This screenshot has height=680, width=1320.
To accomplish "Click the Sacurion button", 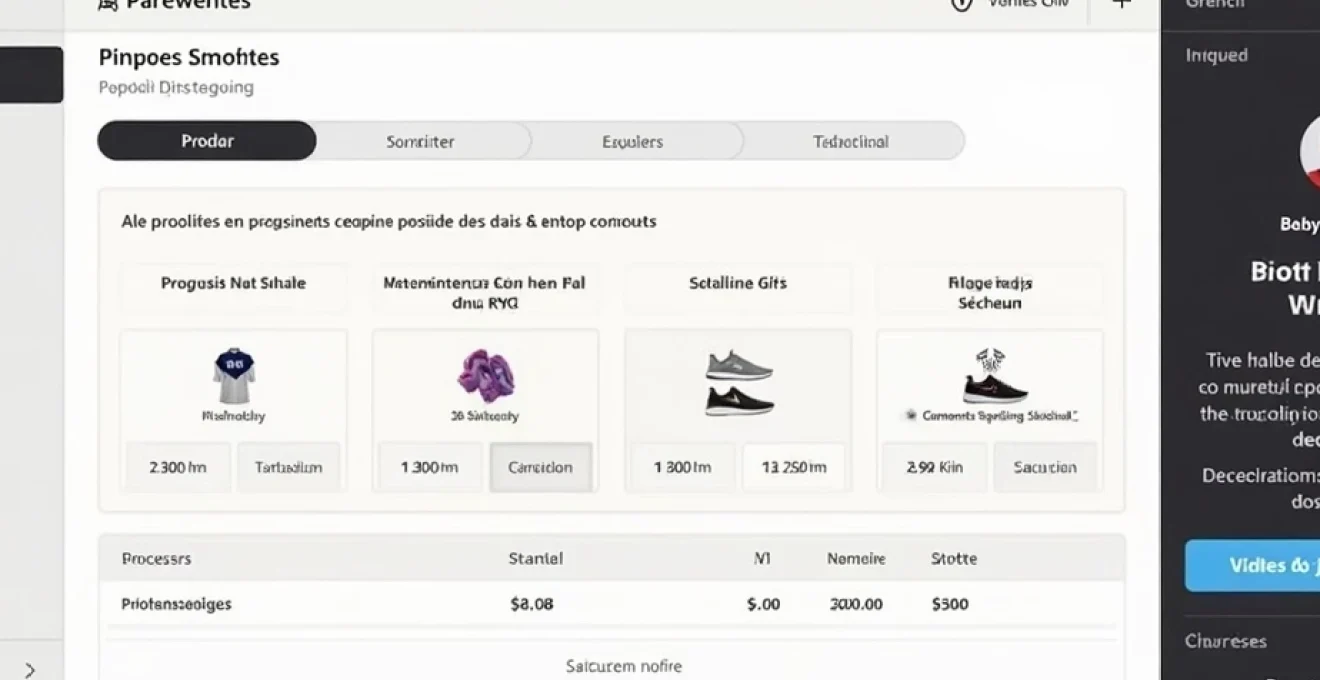I will coord(1045,467).
